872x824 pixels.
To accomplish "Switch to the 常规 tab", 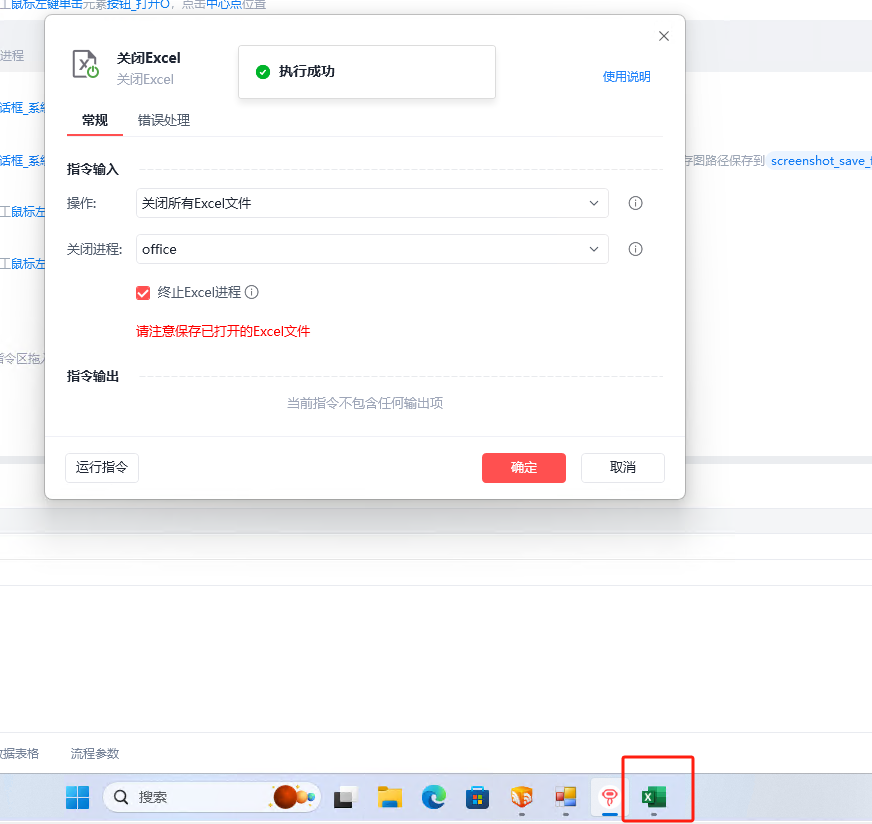I will click(x=95, y=120).
